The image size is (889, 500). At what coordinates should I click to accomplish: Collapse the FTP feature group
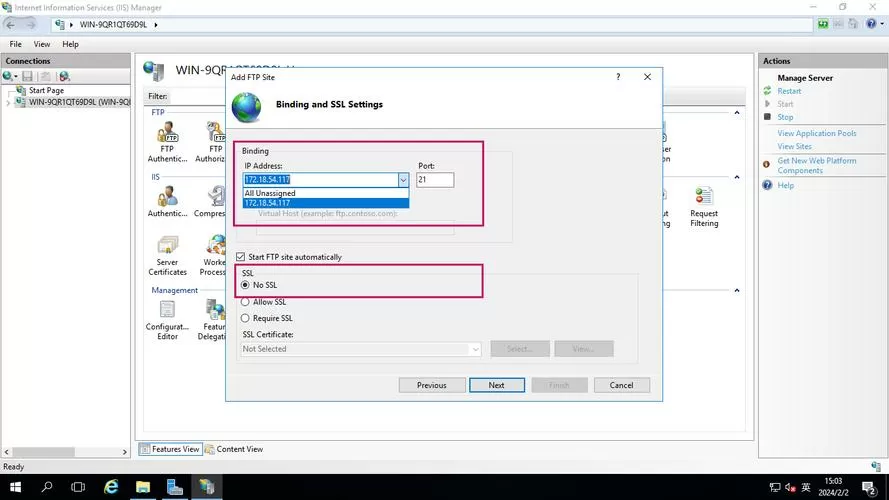pos(736,113)
